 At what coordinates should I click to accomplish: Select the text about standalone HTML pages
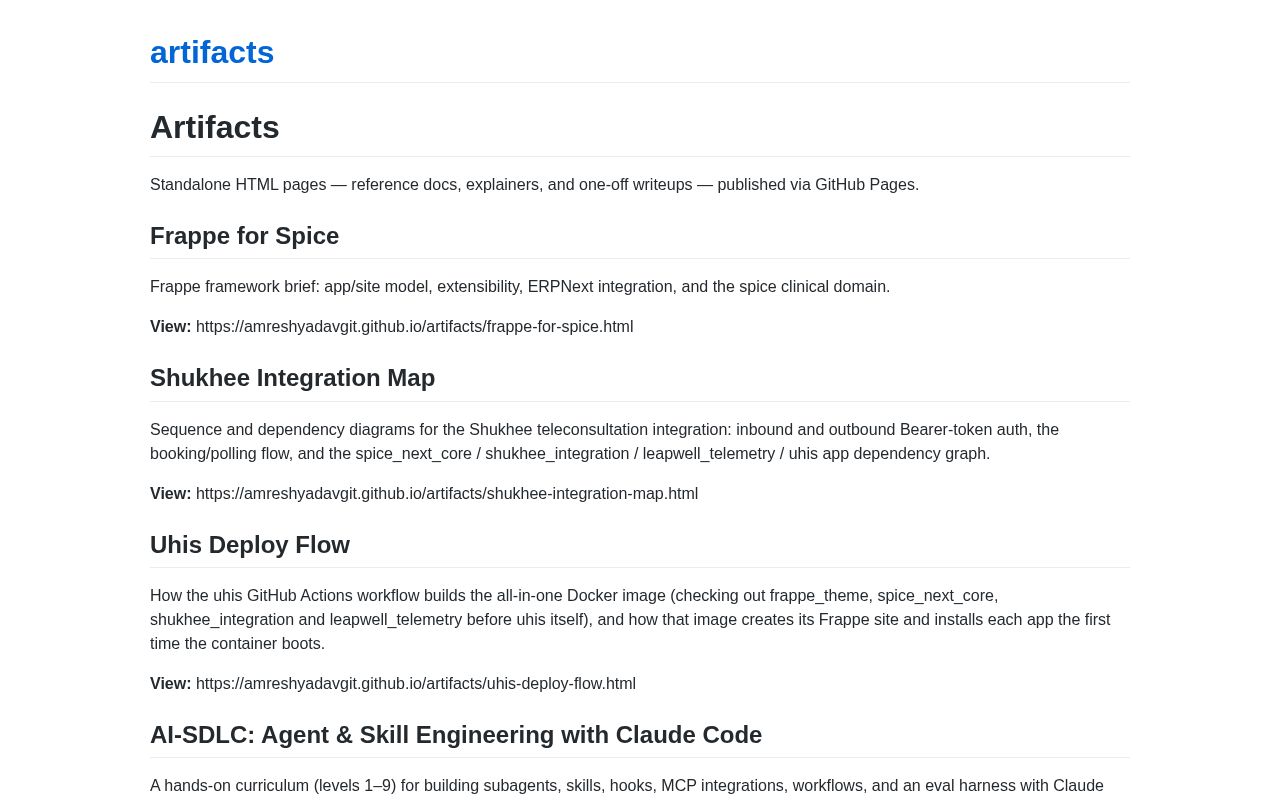(x=534, y=185)
